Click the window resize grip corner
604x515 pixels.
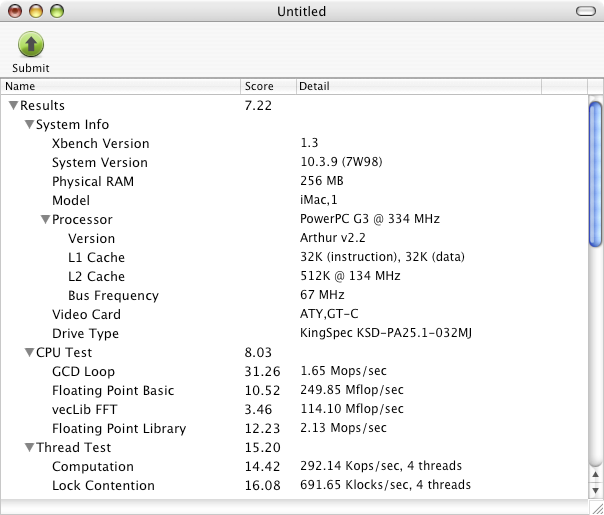coord(596,508)
